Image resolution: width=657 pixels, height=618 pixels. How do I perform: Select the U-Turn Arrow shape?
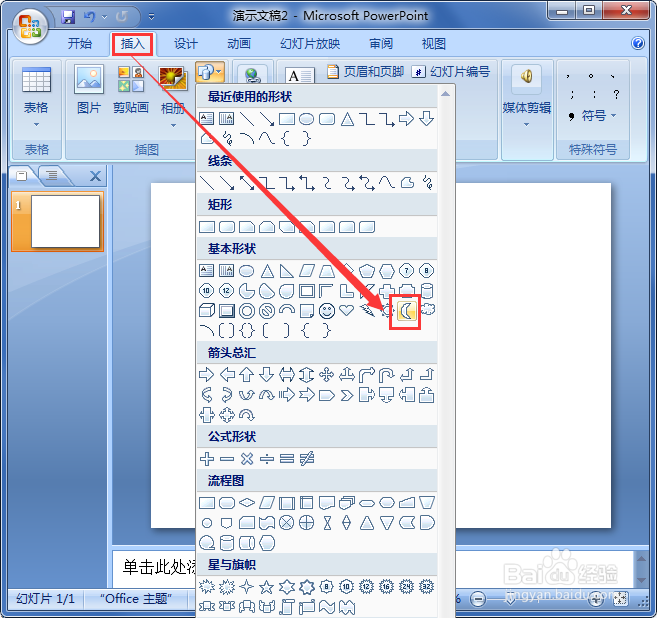(x=387, y=375)
